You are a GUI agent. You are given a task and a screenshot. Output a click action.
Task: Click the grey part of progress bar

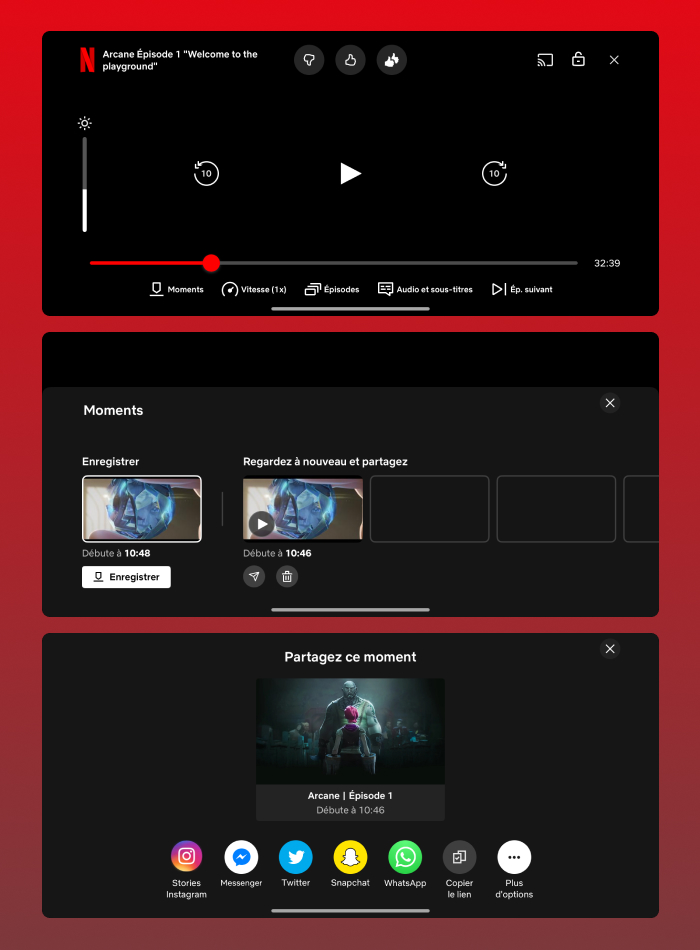pos(398,263)
